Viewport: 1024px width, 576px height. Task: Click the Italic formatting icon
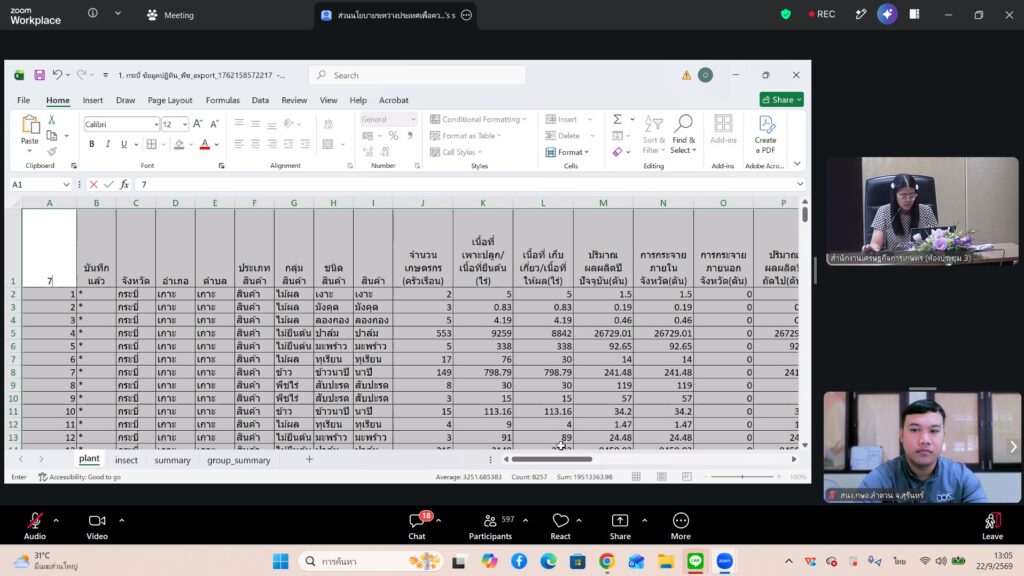click(x=108, y=144)
